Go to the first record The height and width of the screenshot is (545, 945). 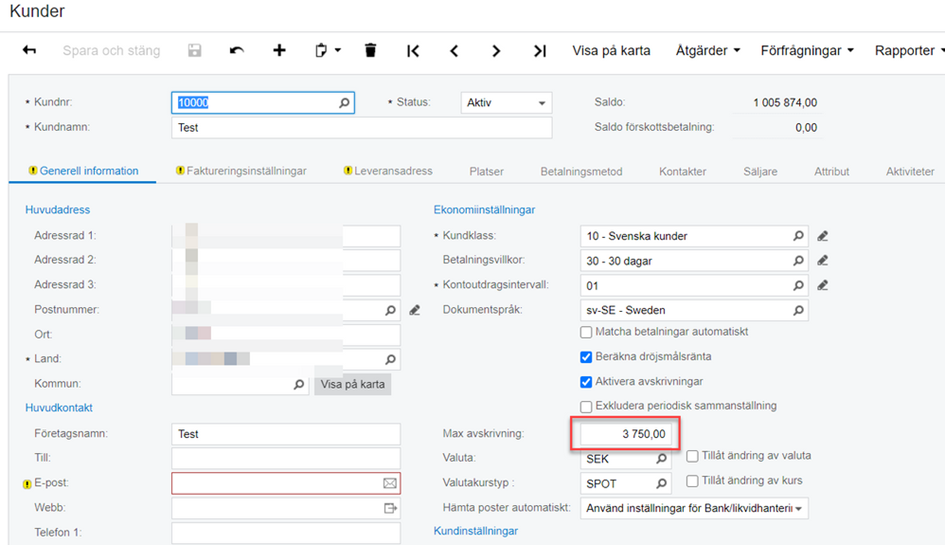coord(412,51)
